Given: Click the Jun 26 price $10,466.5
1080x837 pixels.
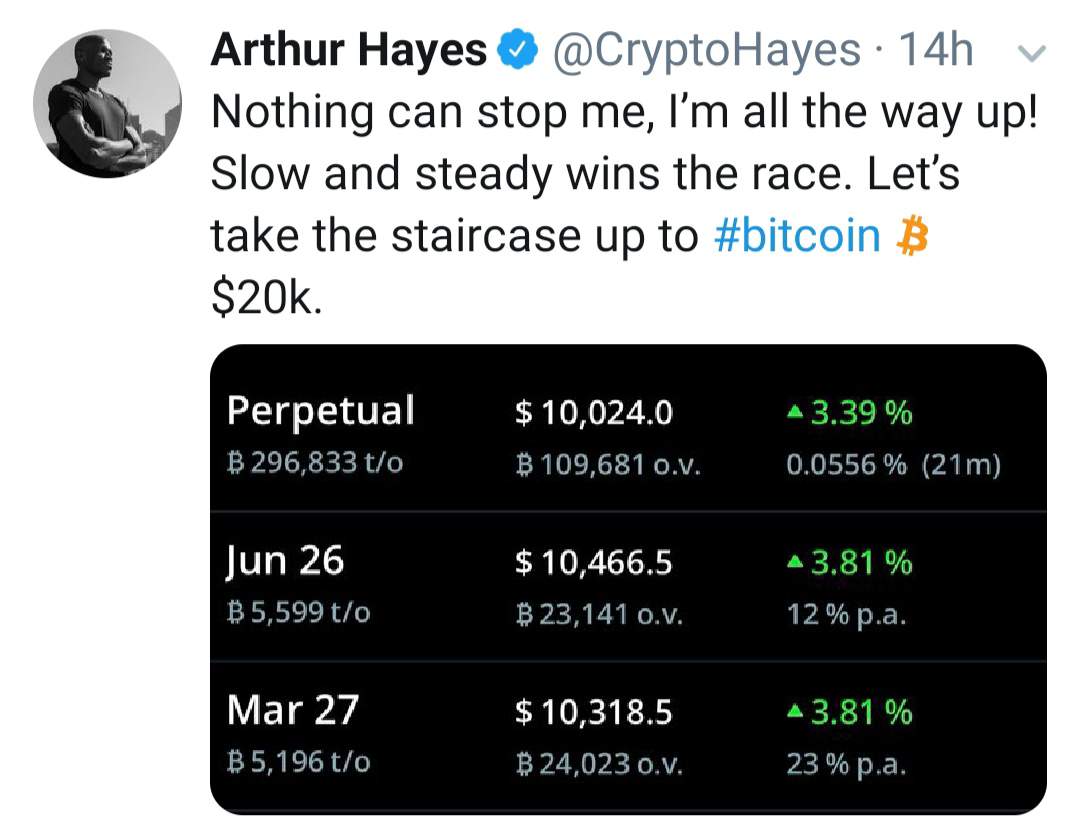Looking at the screenshot, I should click(x=593, y=563).
